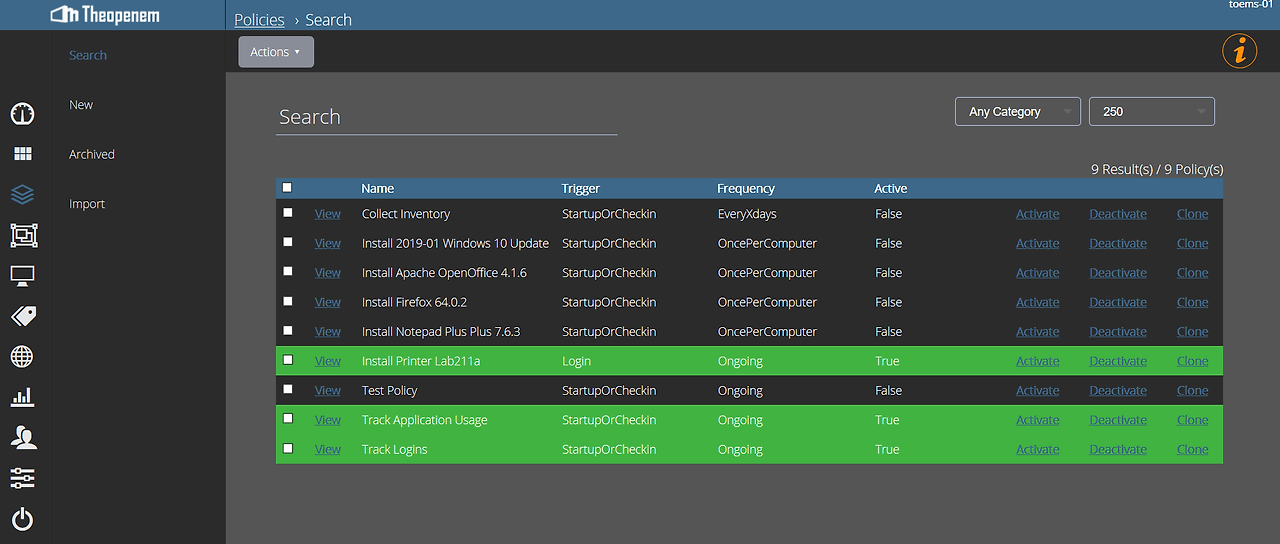Deactivate the Install Printer Lab211a policy
Screen dimensions: 1280x544
click(1118, 361)
